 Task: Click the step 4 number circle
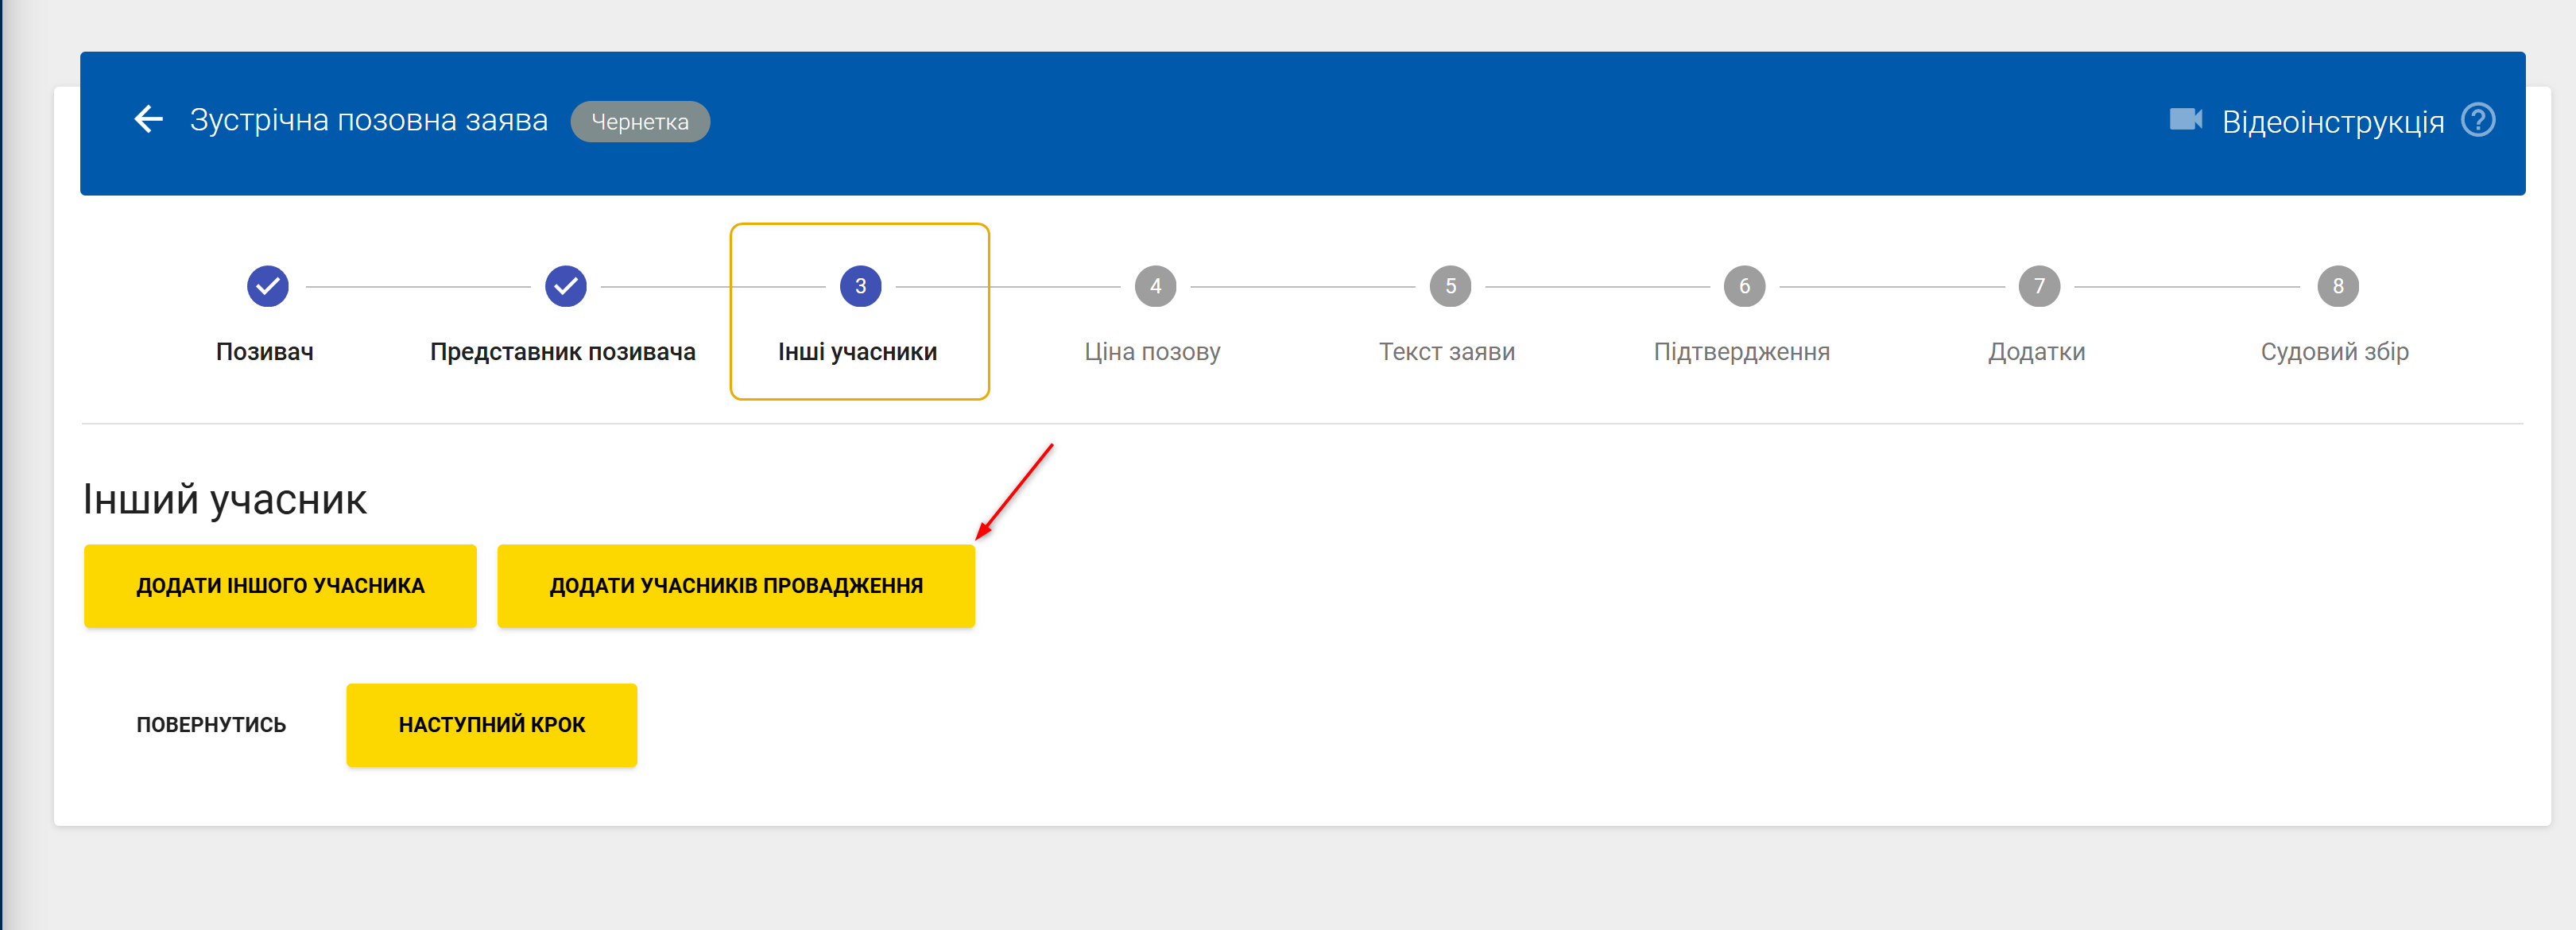coord(1155,287)
